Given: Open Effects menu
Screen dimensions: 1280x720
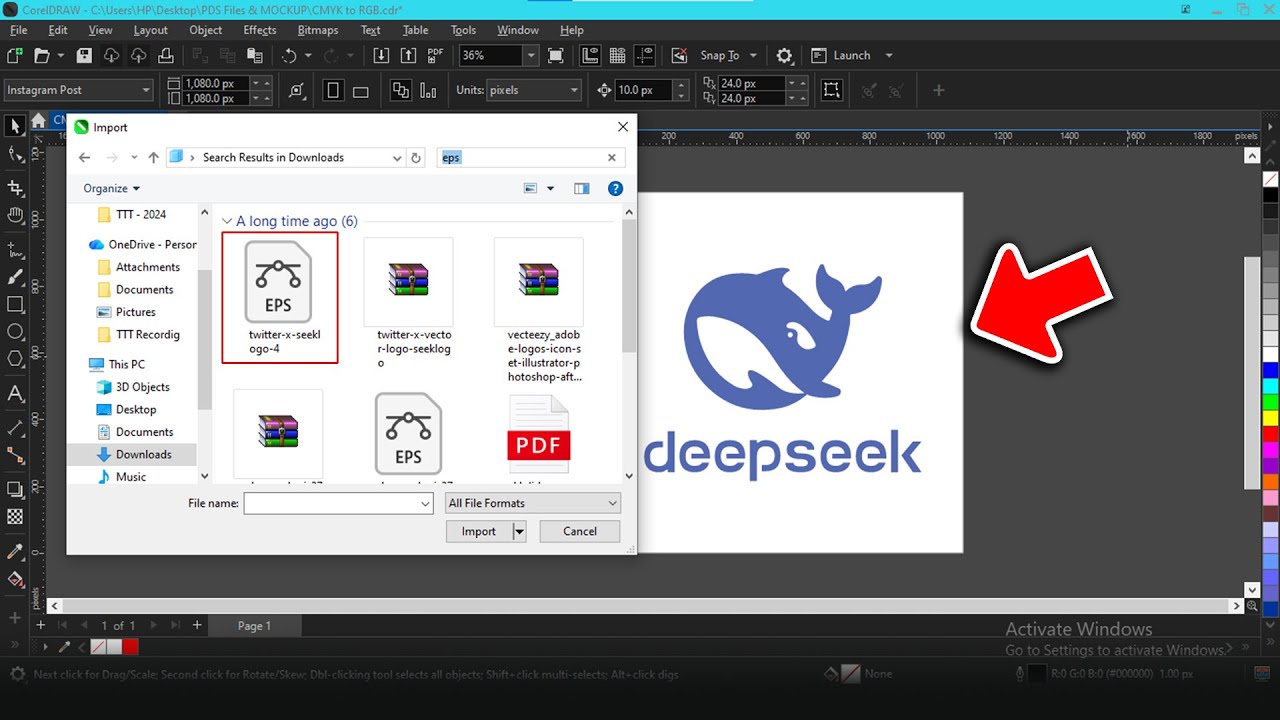Looking at the screenshot, I should pos(260,30).
